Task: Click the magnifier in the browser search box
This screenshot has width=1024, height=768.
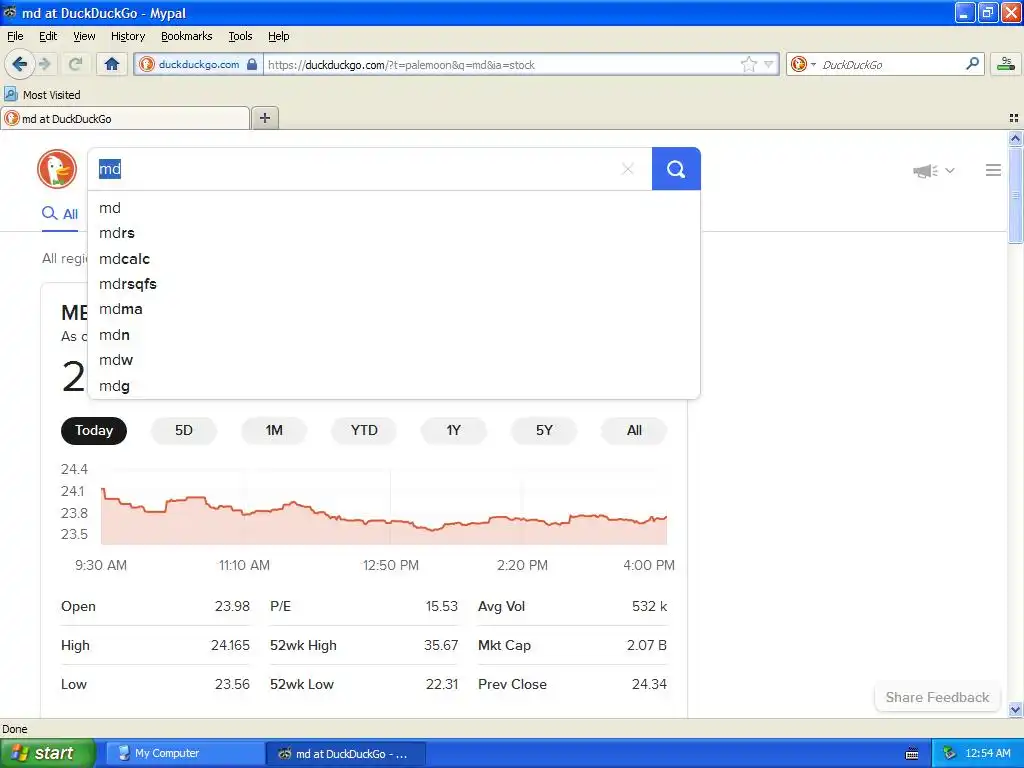Action: tap(972, 63)
